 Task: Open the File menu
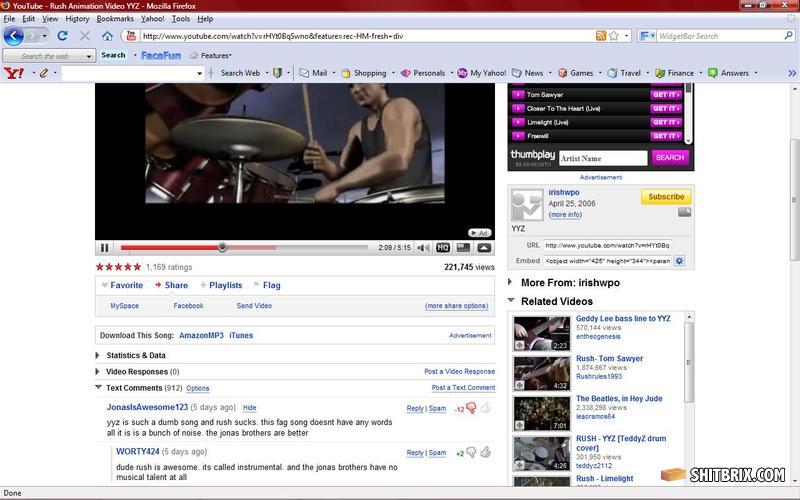point(9,19)
